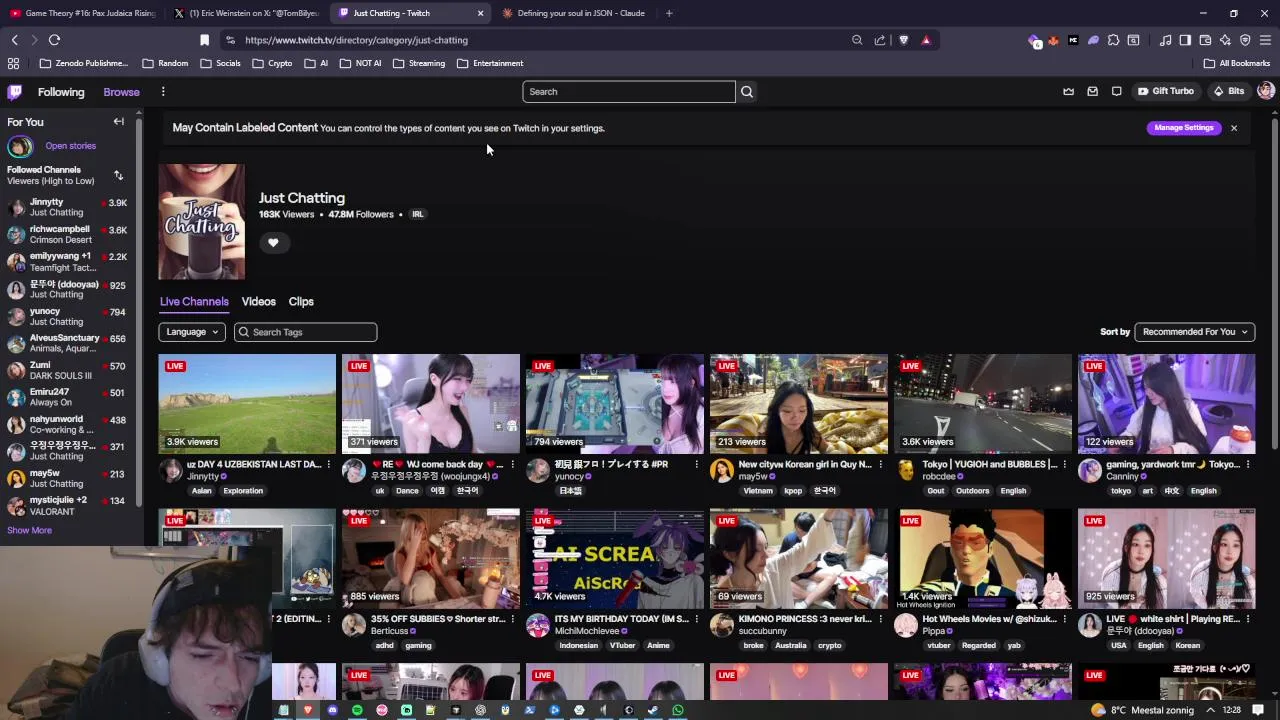Click the Search Tags input field

[306, 332]
